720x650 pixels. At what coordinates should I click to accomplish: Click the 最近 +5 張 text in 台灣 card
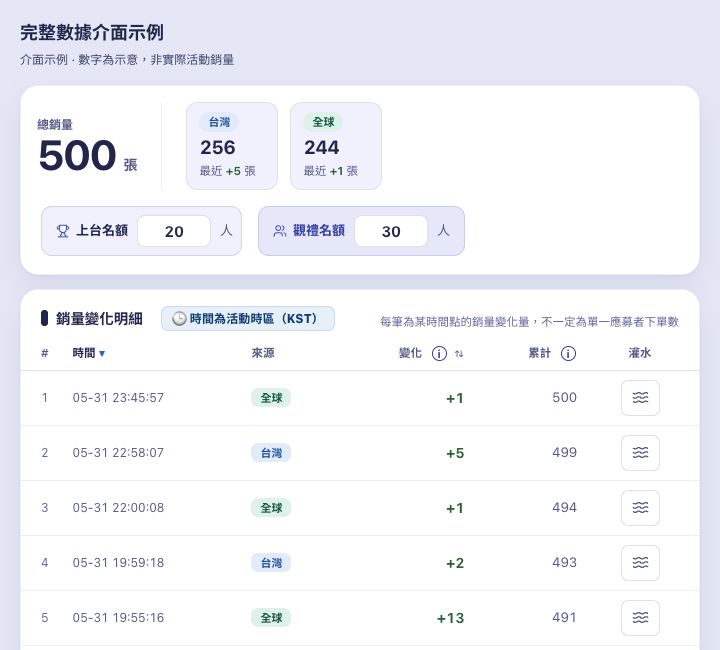(x=228, y=171)
